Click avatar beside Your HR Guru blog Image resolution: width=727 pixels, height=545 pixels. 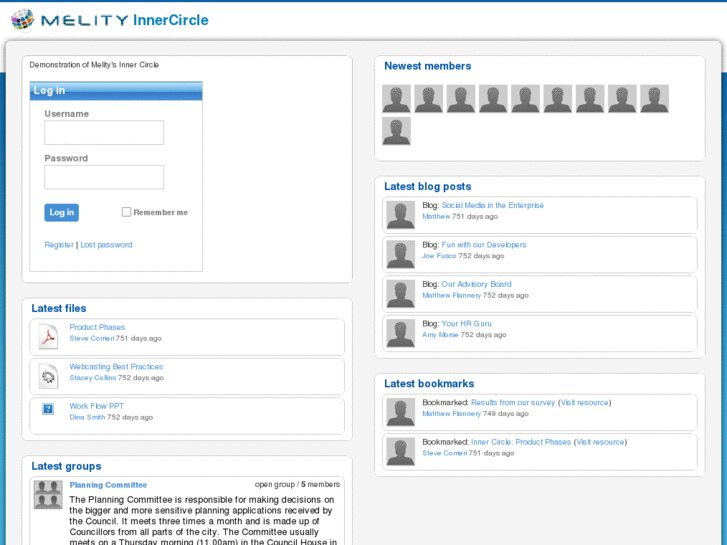click(401, 333)
